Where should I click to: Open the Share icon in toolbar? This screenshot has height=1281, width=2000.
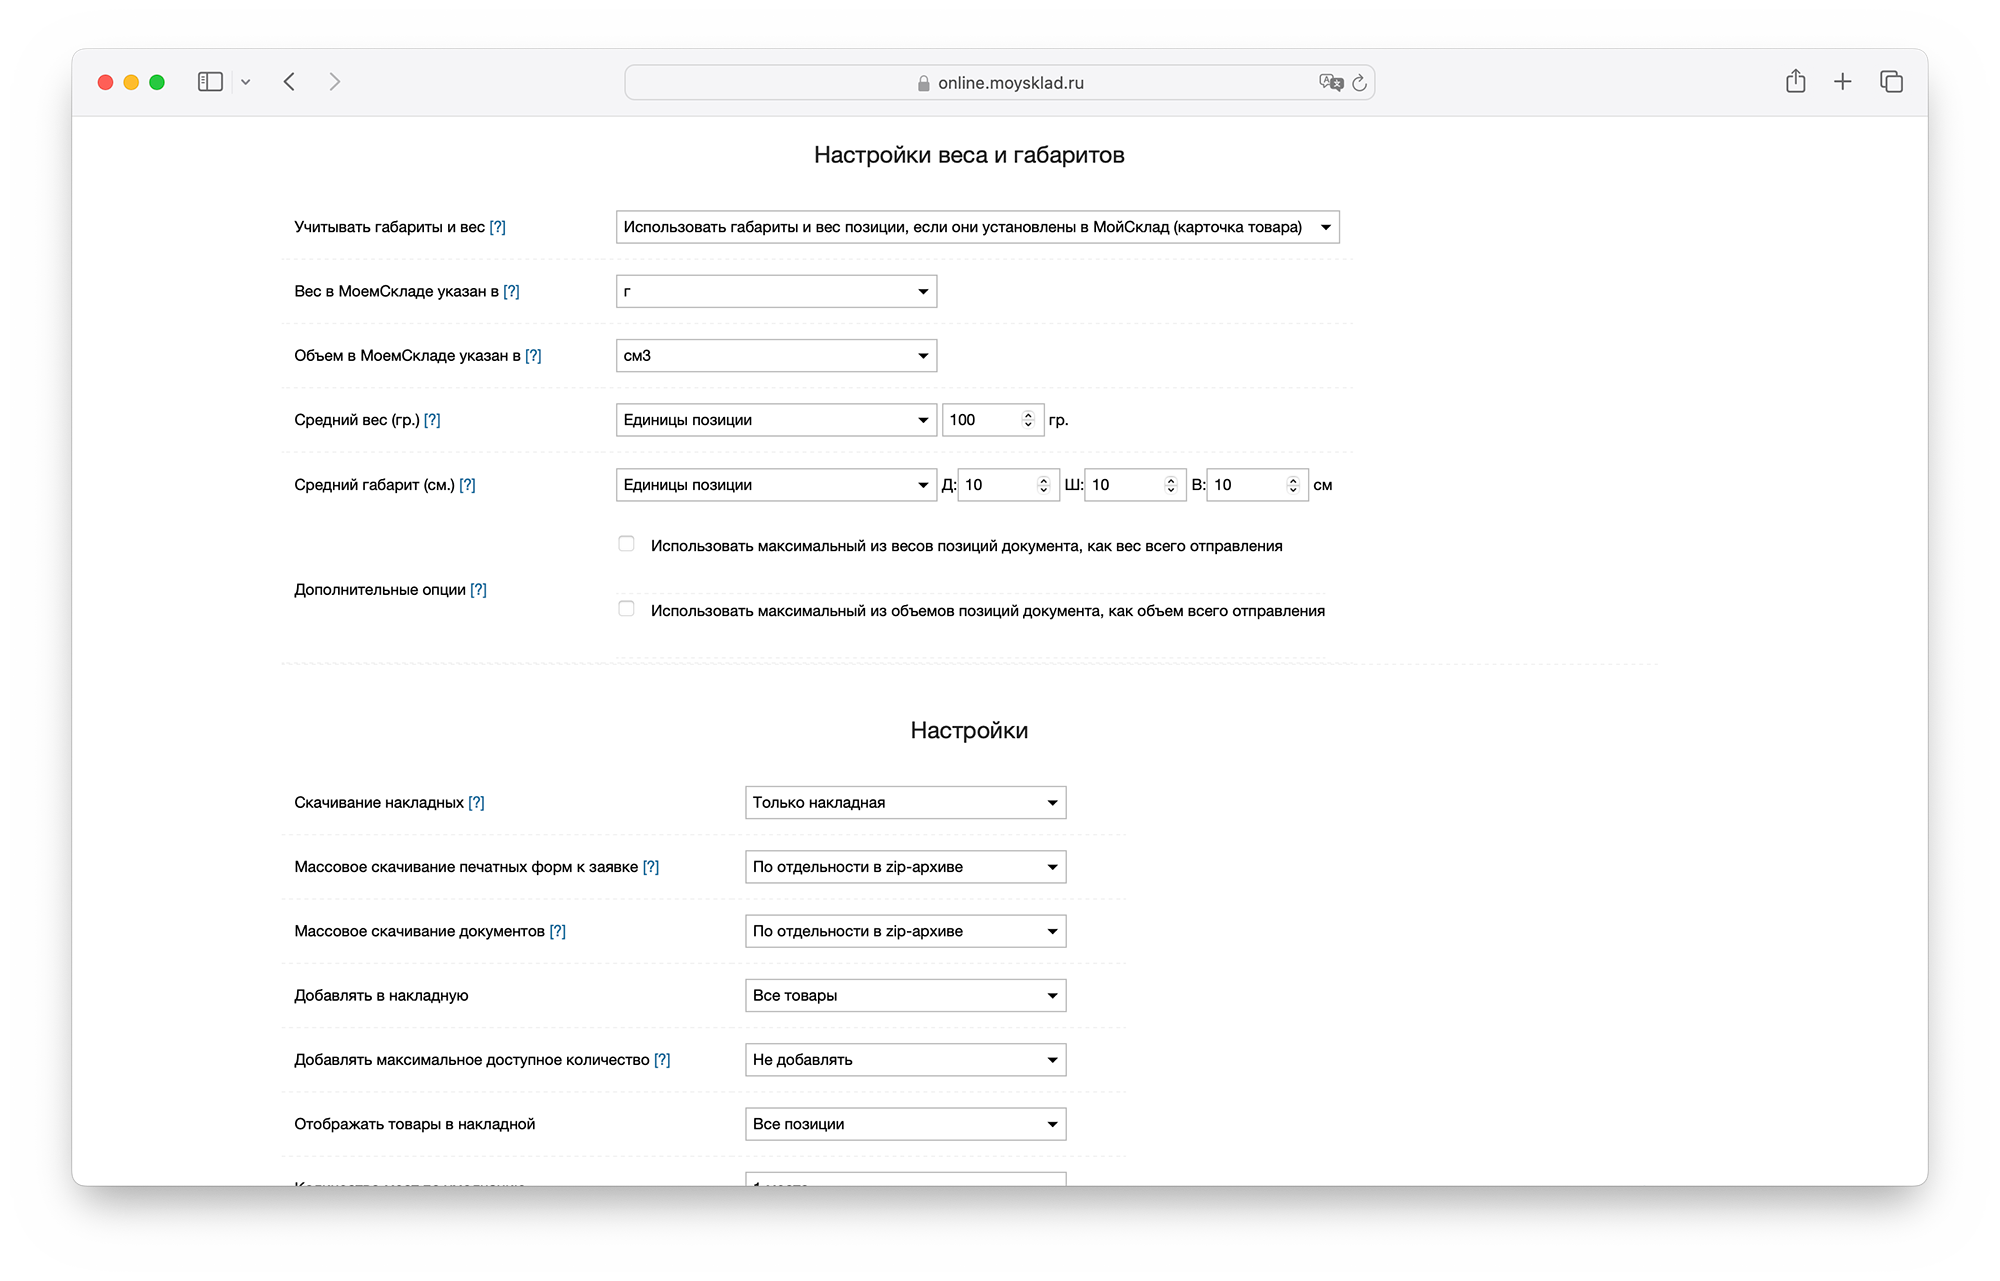1795,82
